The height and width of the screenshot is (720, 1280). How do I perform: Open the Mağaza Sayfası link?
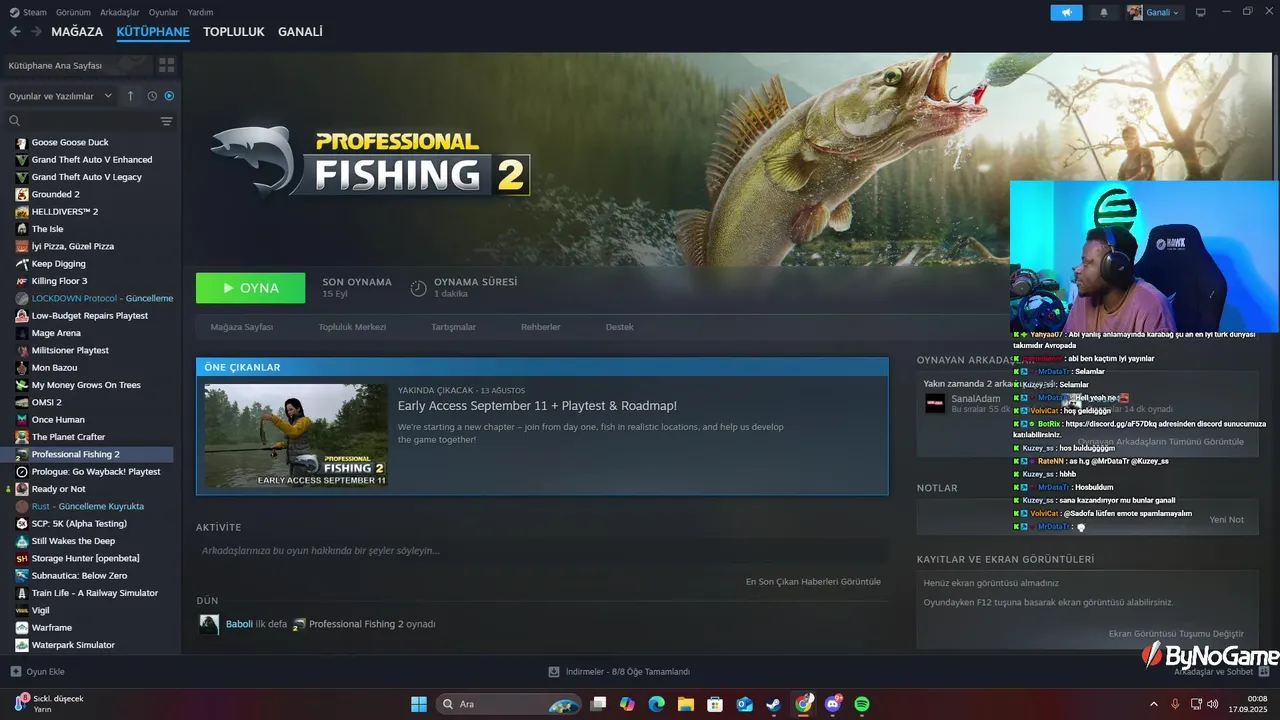click(x=241, y=327)
